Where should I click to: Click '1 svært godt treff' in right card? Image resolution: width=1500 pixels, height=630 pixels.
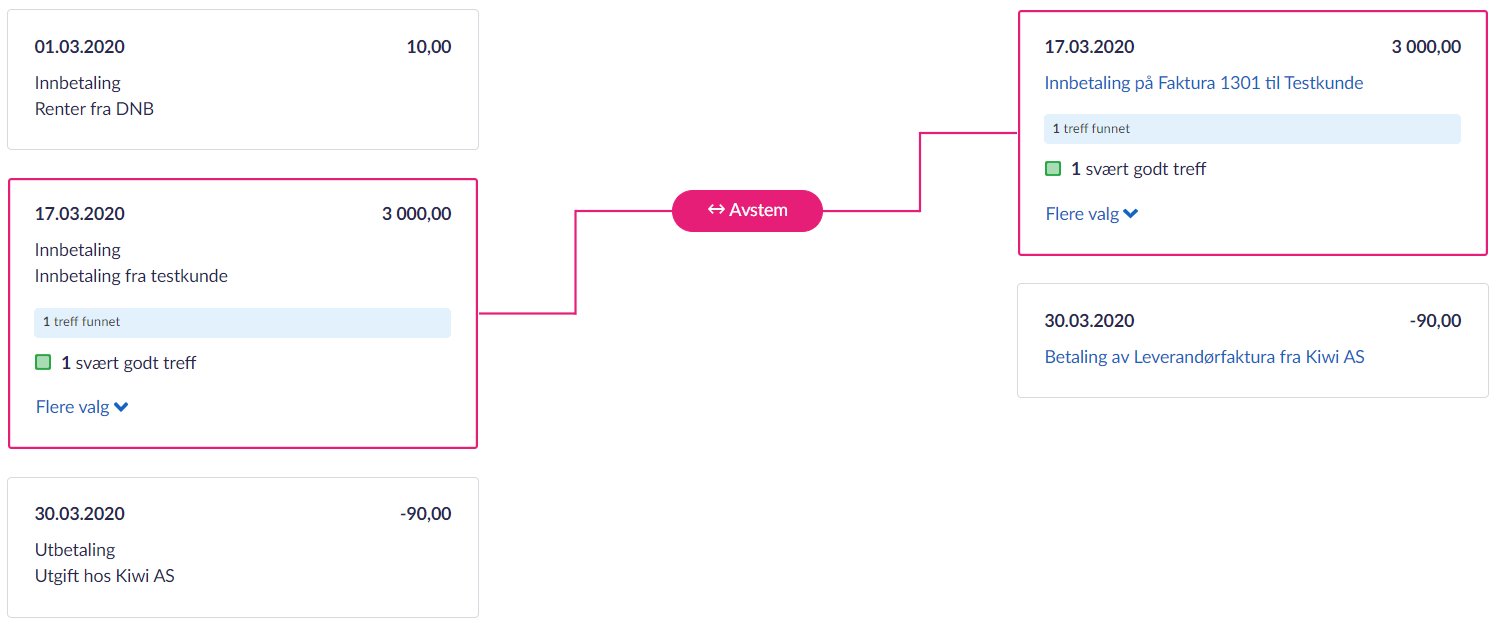click(x=1139, y=169)
